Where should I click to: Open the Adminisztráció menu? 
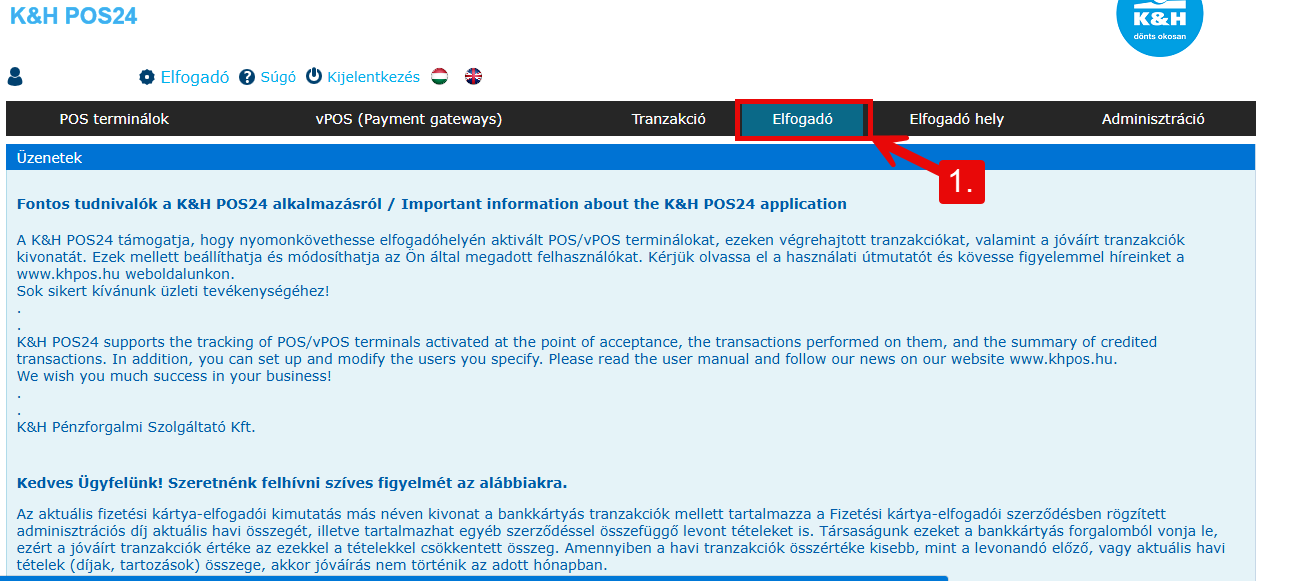click(1153, 119)
